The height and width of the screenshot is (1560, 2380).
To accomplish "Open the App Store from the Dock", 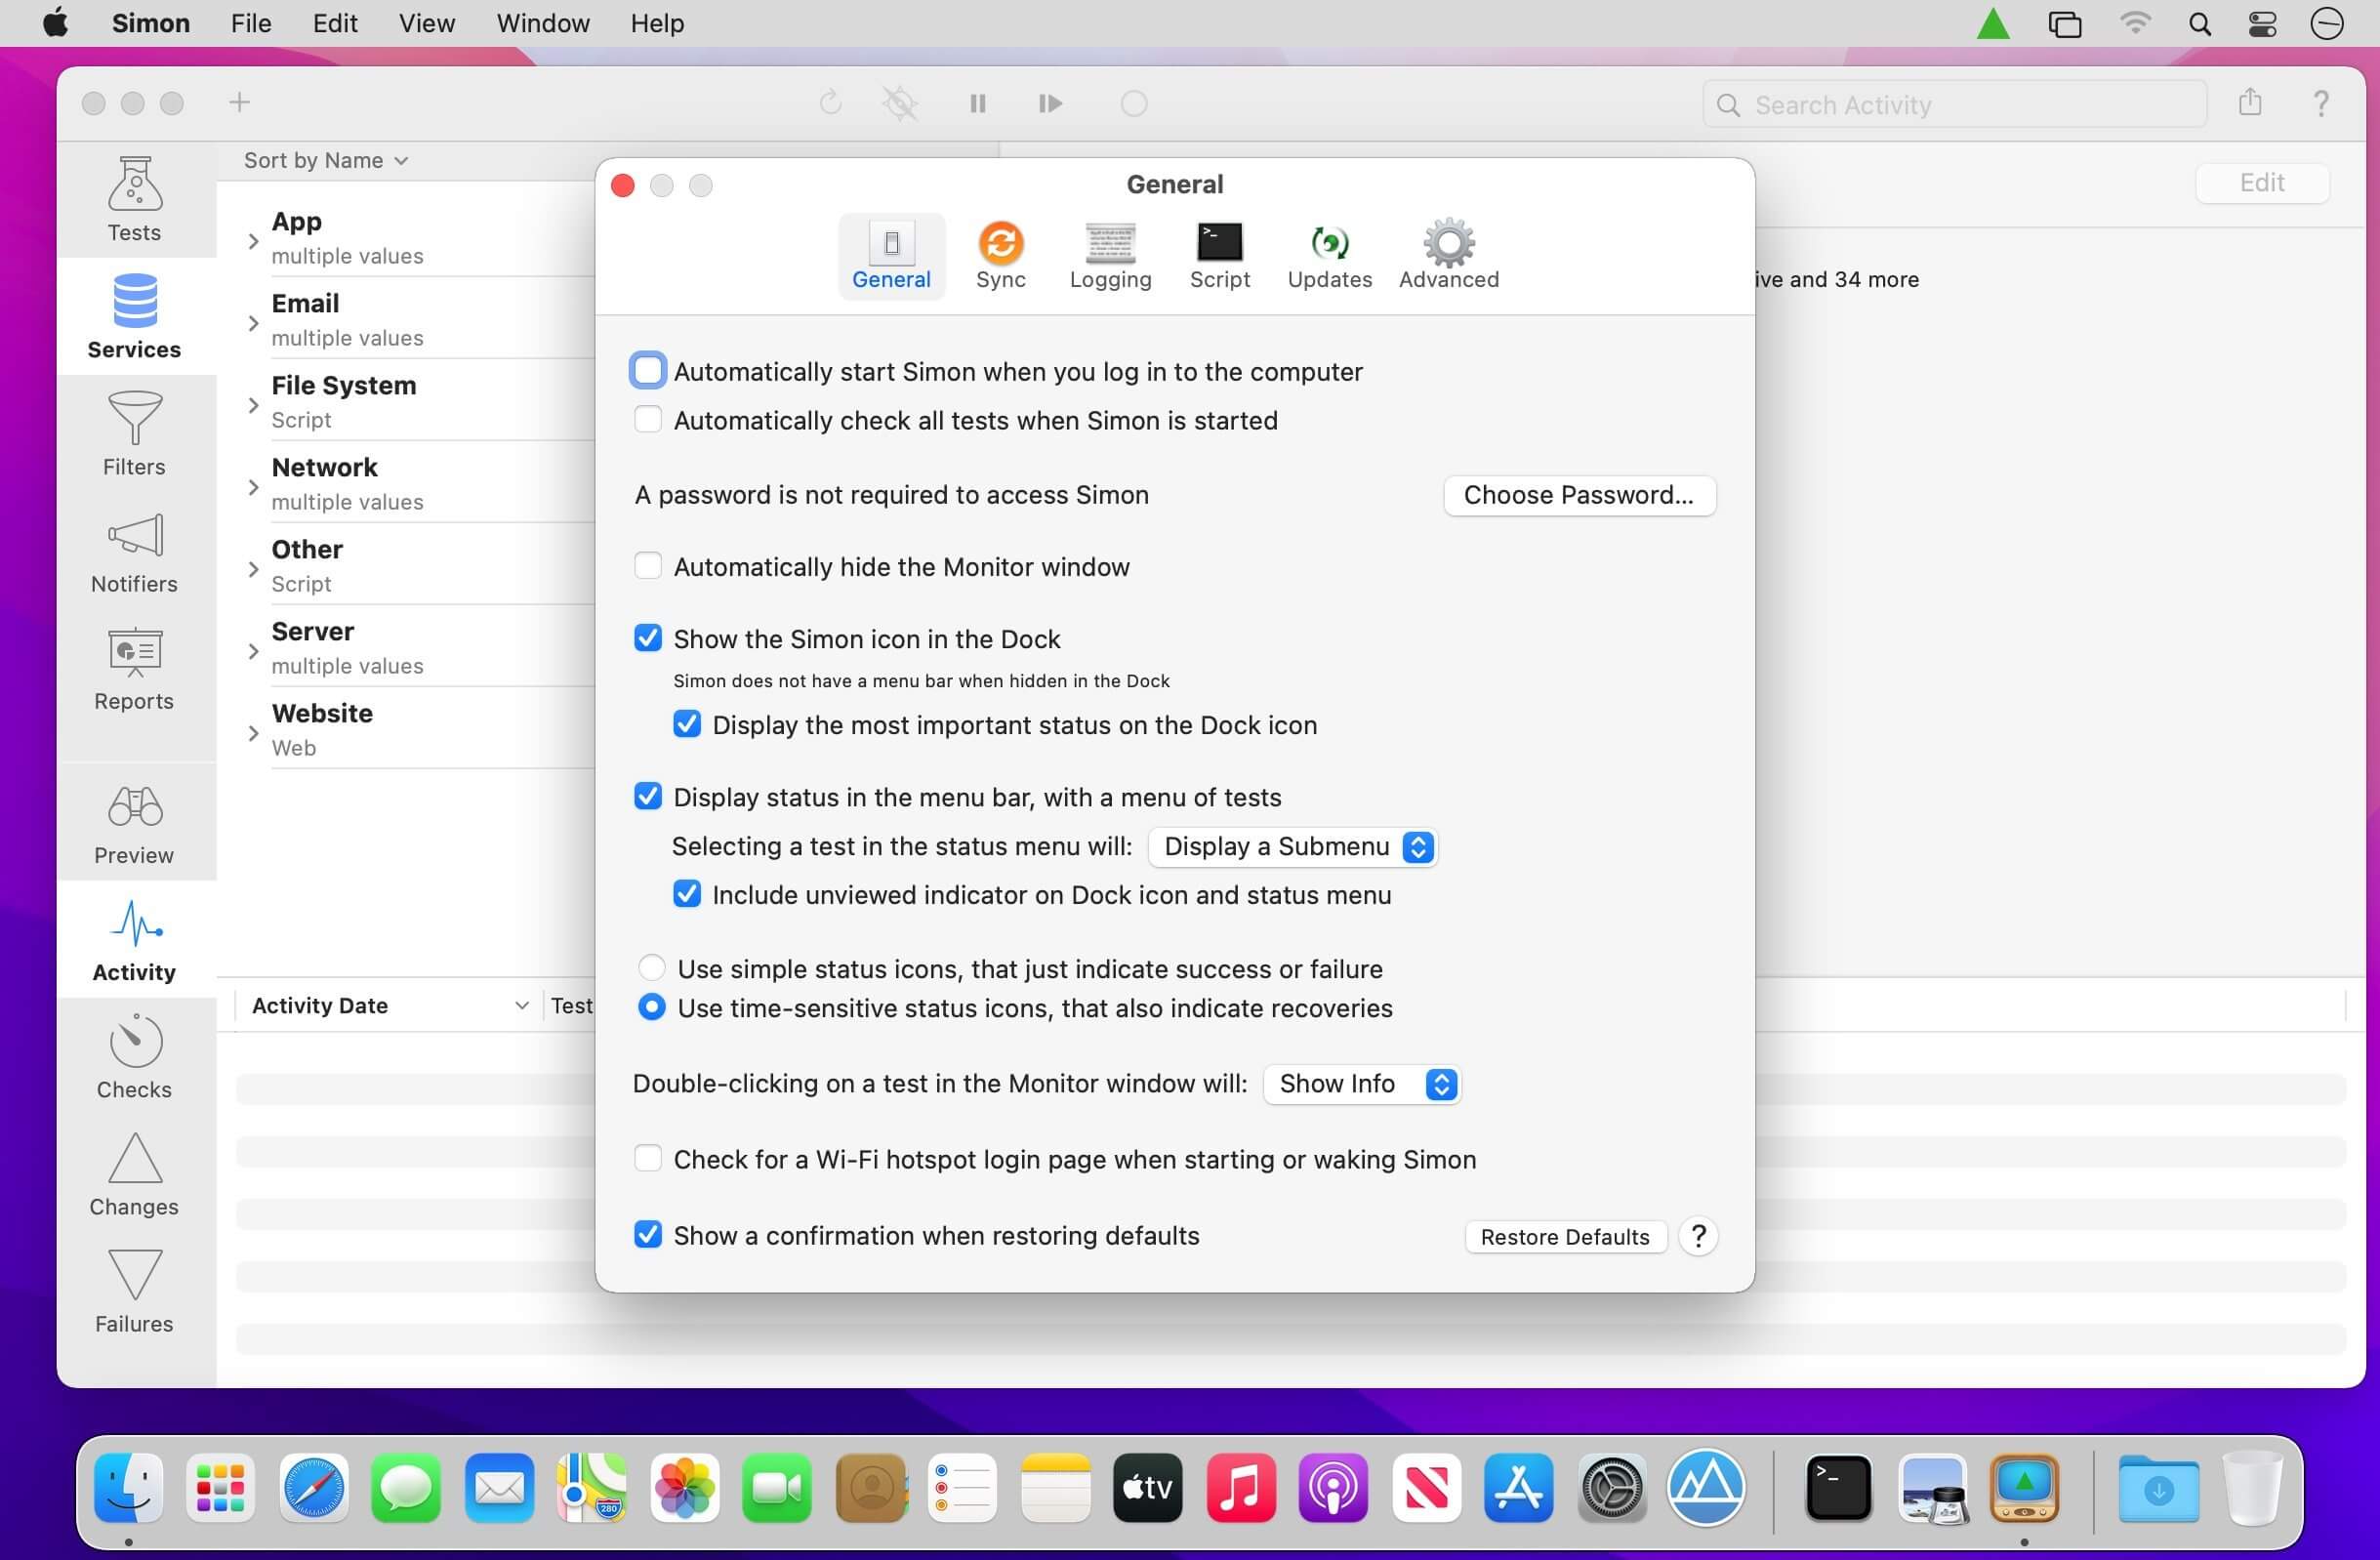I will [1518, 1488].
